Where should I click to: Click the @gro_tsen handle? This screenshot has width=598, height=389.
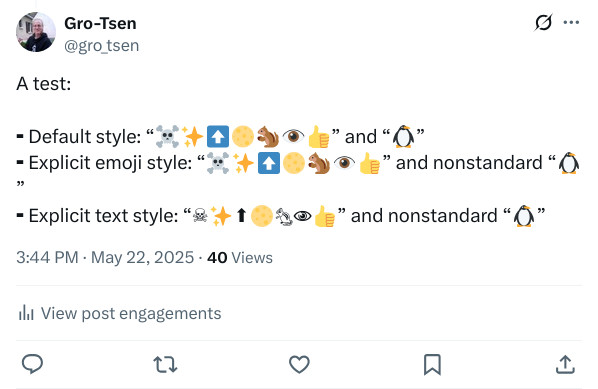point(101,46)
